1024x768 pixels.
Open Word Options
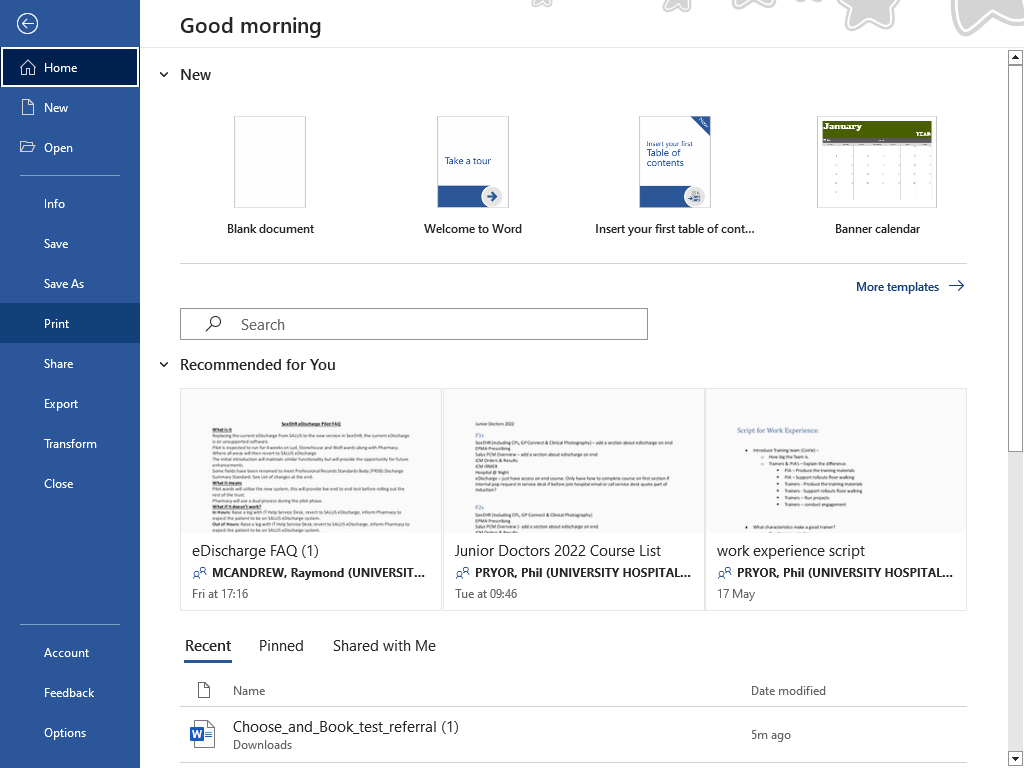[70, 733]
